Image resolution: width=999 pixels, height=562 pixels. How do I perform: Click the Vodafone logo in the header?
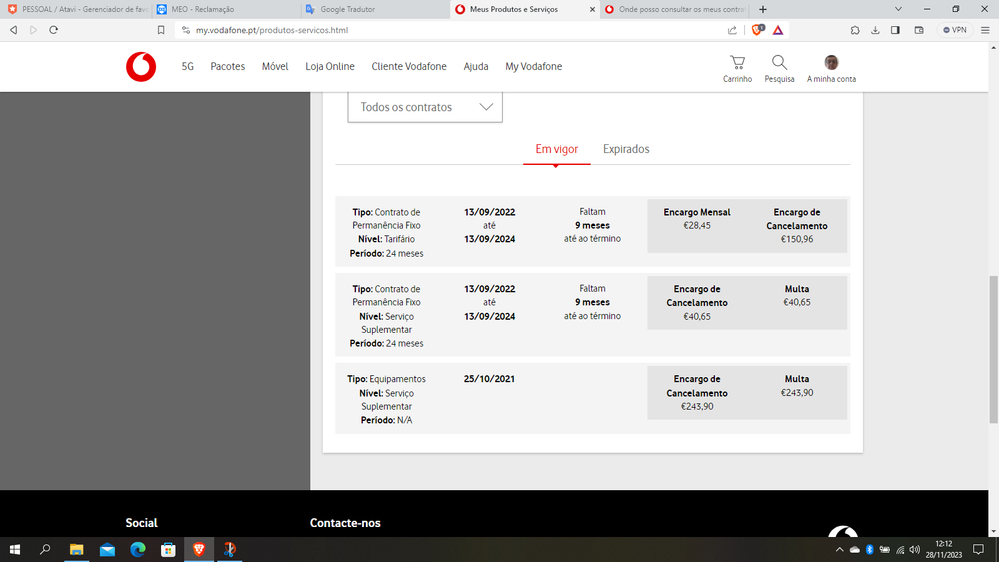tap(141, 67)
